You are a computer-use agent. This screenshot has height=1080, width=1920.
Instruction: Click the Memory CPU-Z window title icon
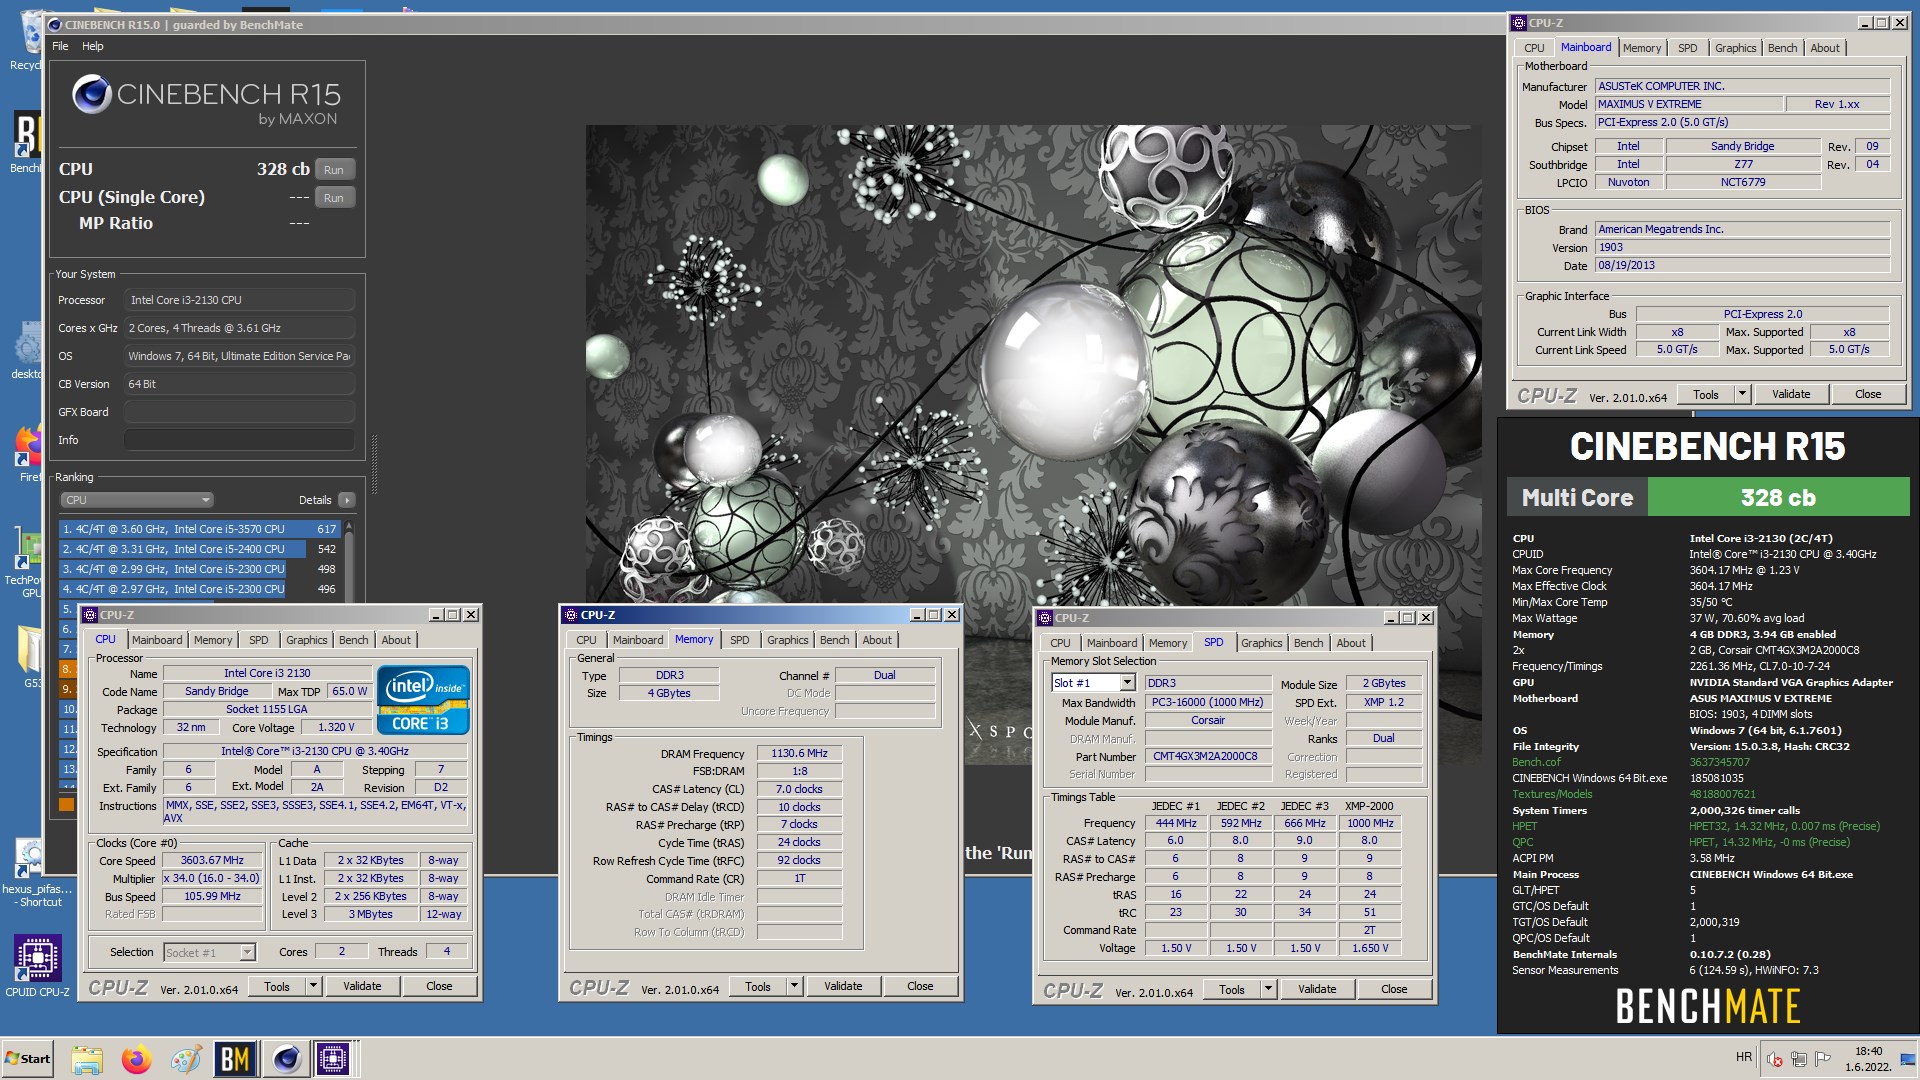pyautogui.click(x=571, y=615)
